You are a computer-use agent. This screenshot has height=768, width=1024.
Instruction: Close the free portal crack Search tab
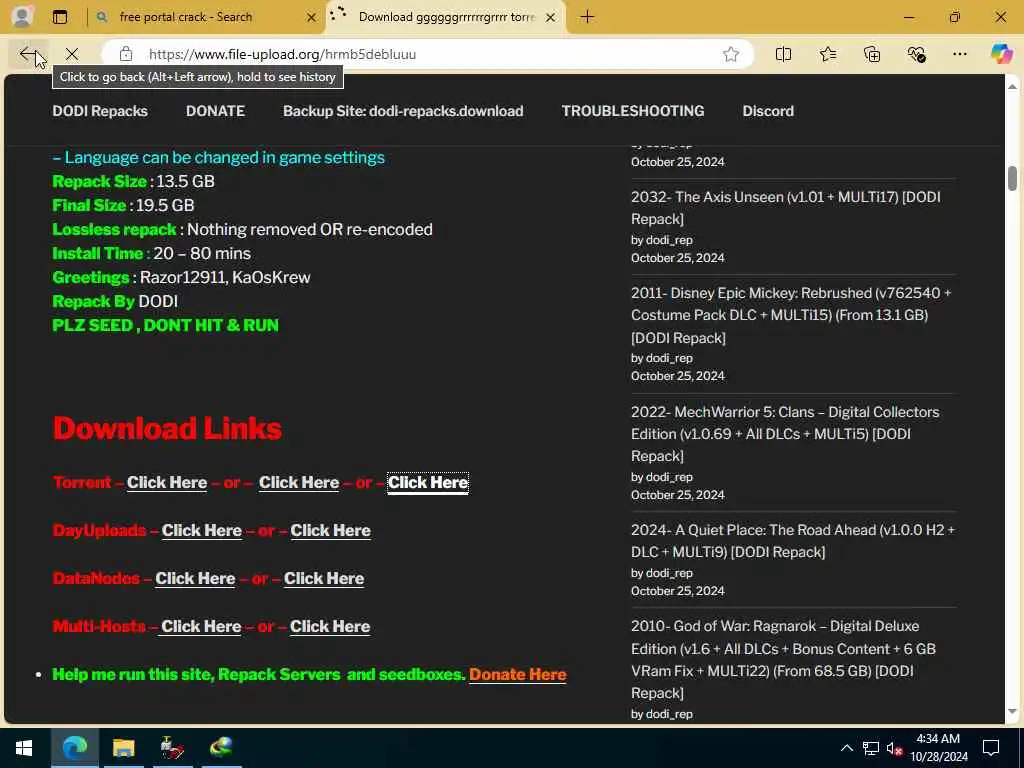click(x=312, y=18)
